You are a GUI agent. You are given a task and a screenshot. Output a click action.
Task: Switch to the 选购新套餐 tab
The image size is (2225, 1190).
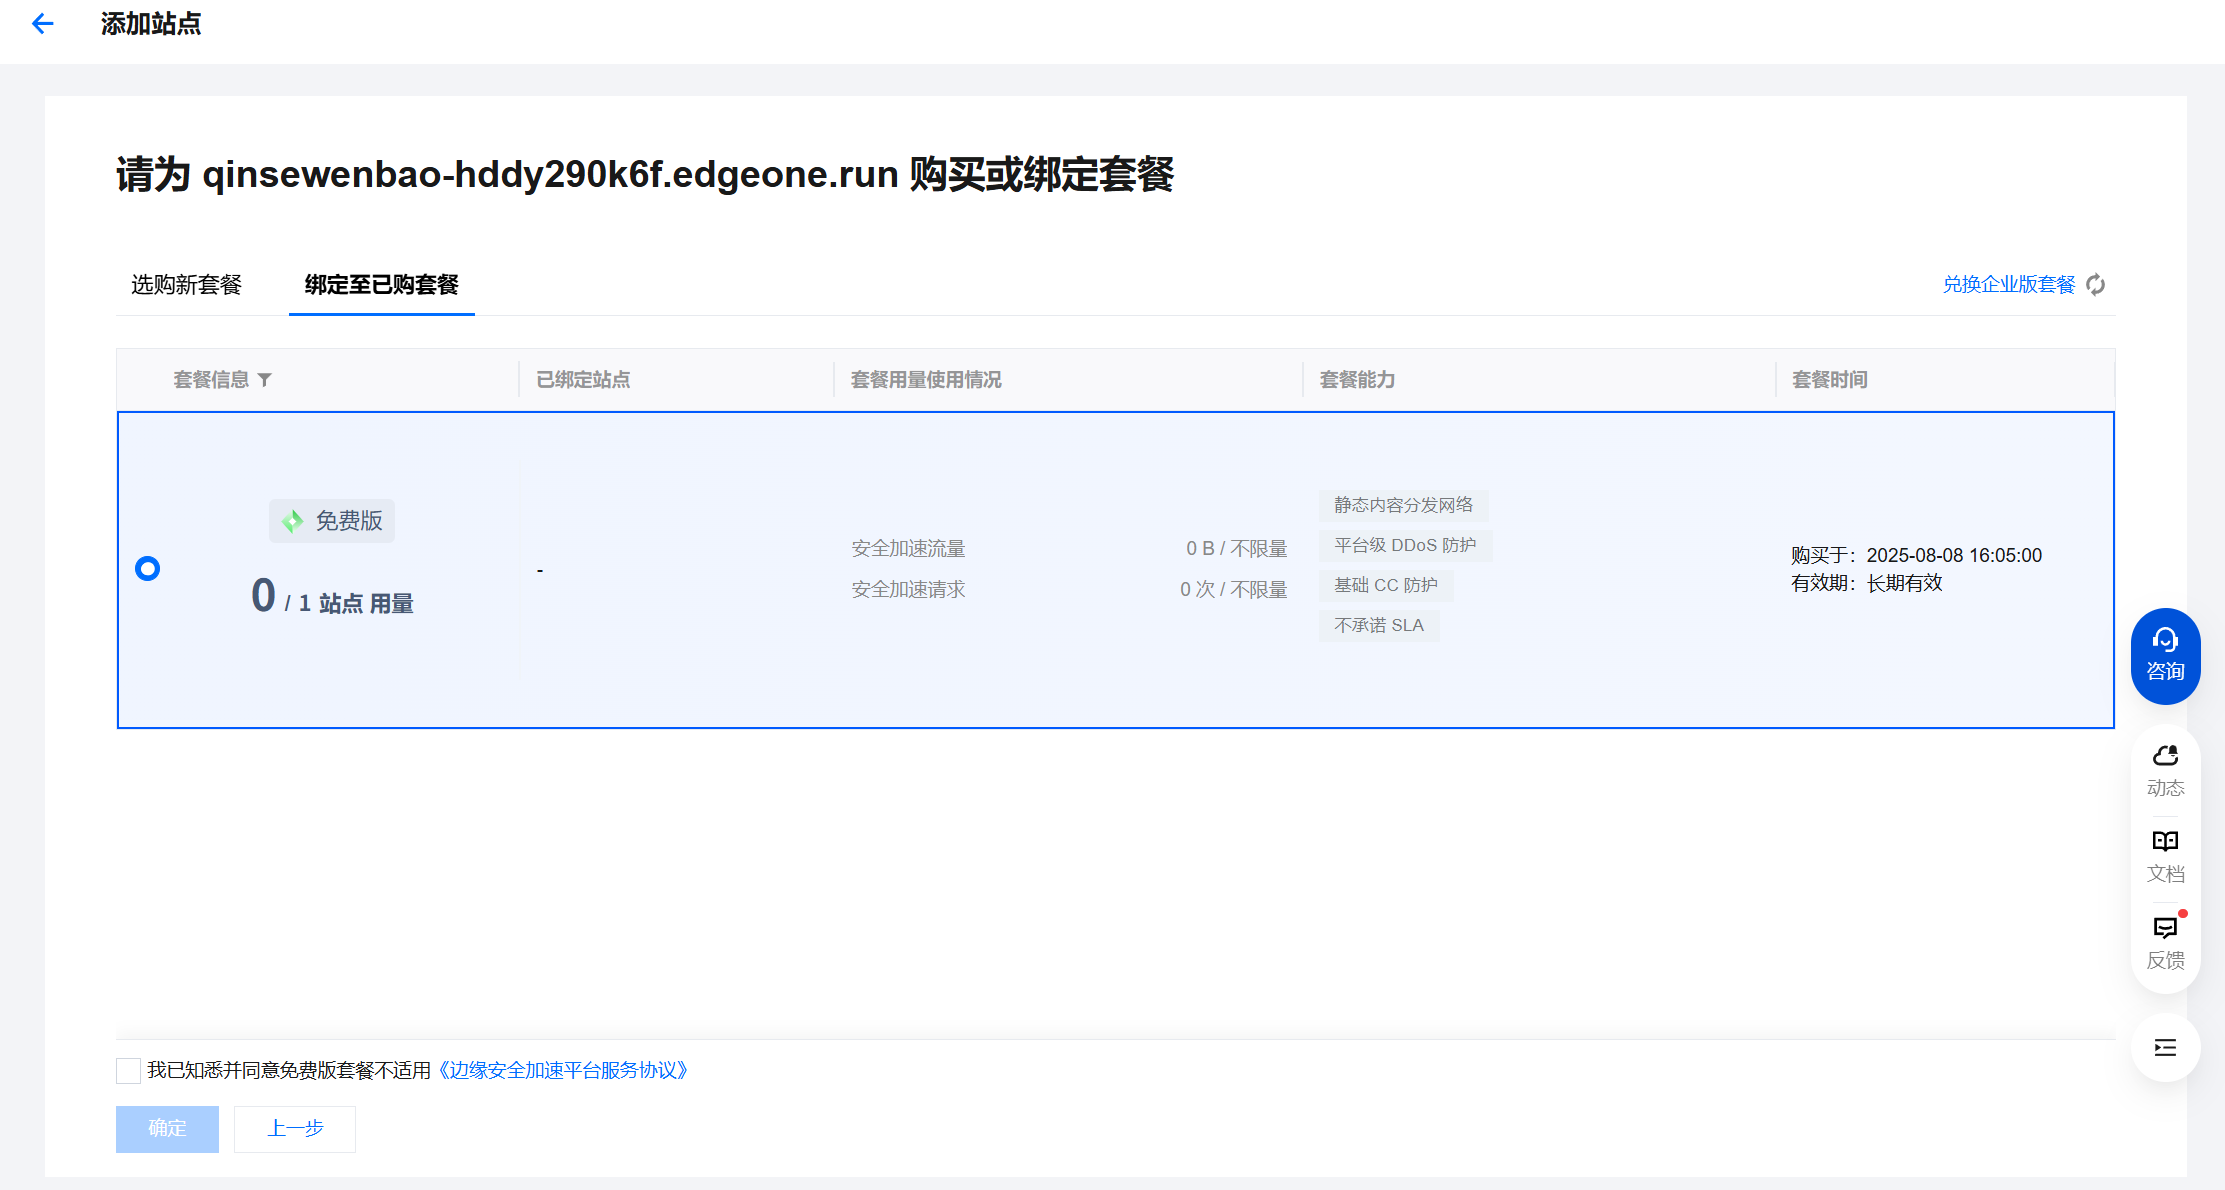tap(187, 285)
